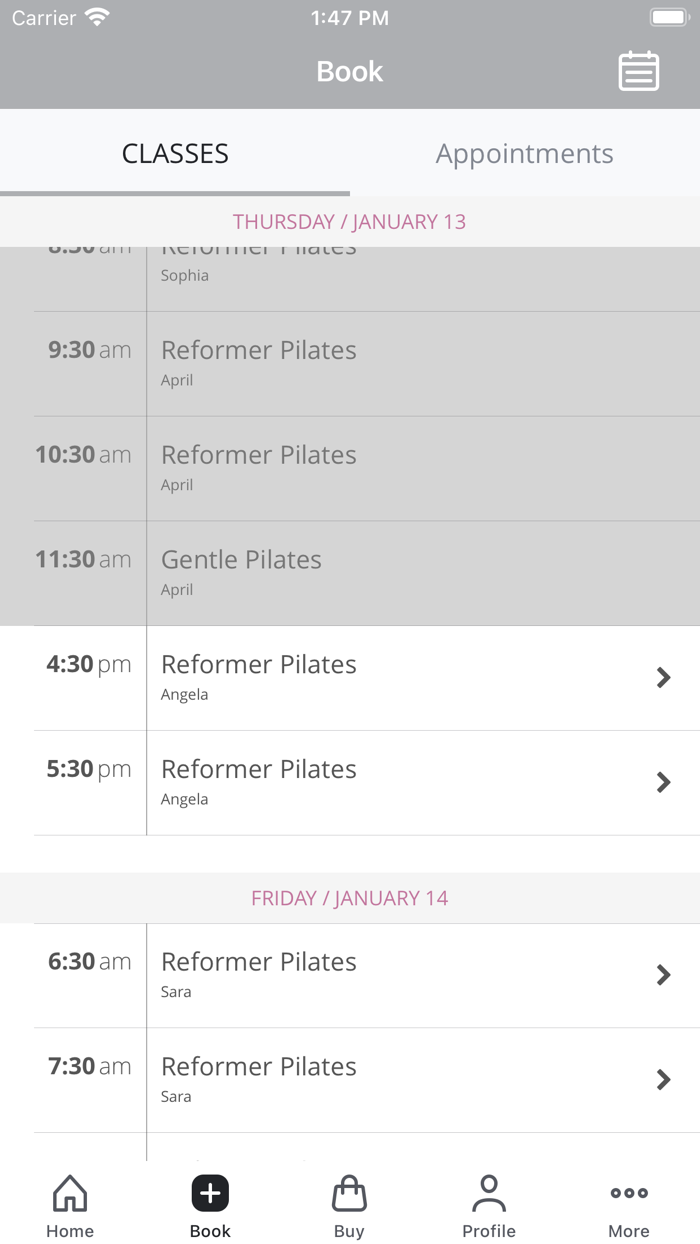Click the THURSDAY / JANUARY 13 header
700x1244 pixels.
pos(349,221)
